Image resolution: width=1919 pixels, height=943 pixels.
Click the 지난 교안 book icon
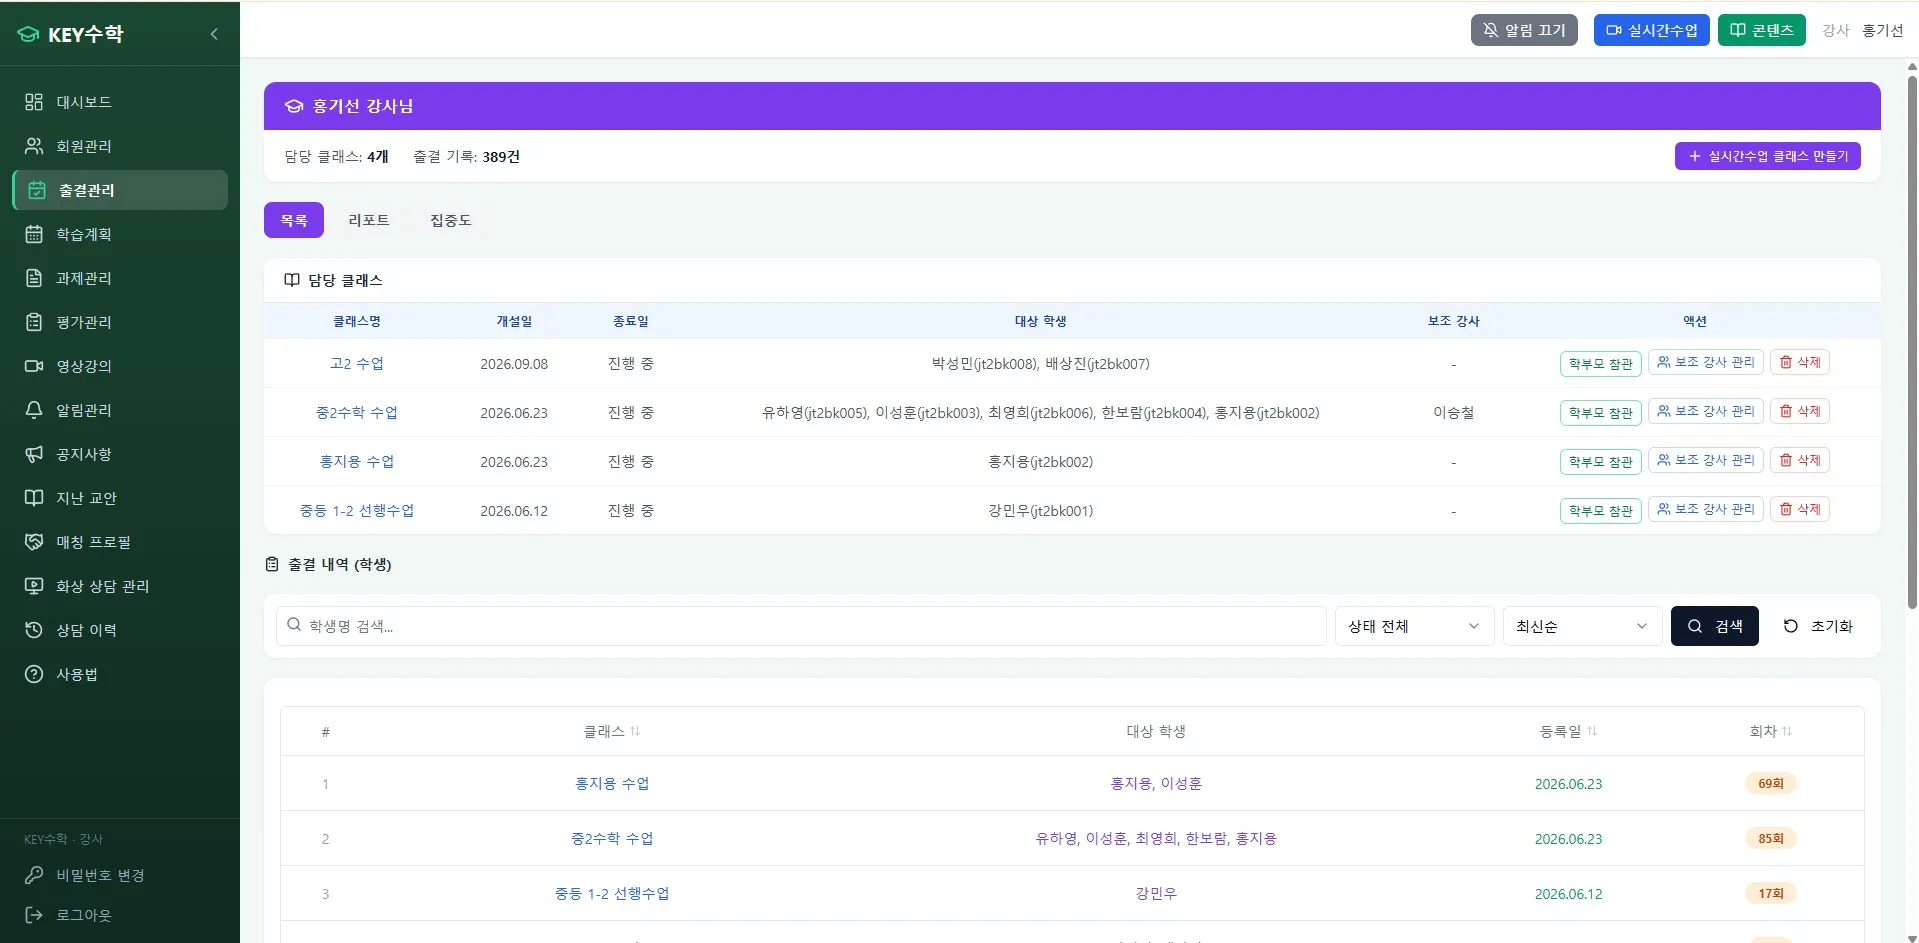[34, 498]
